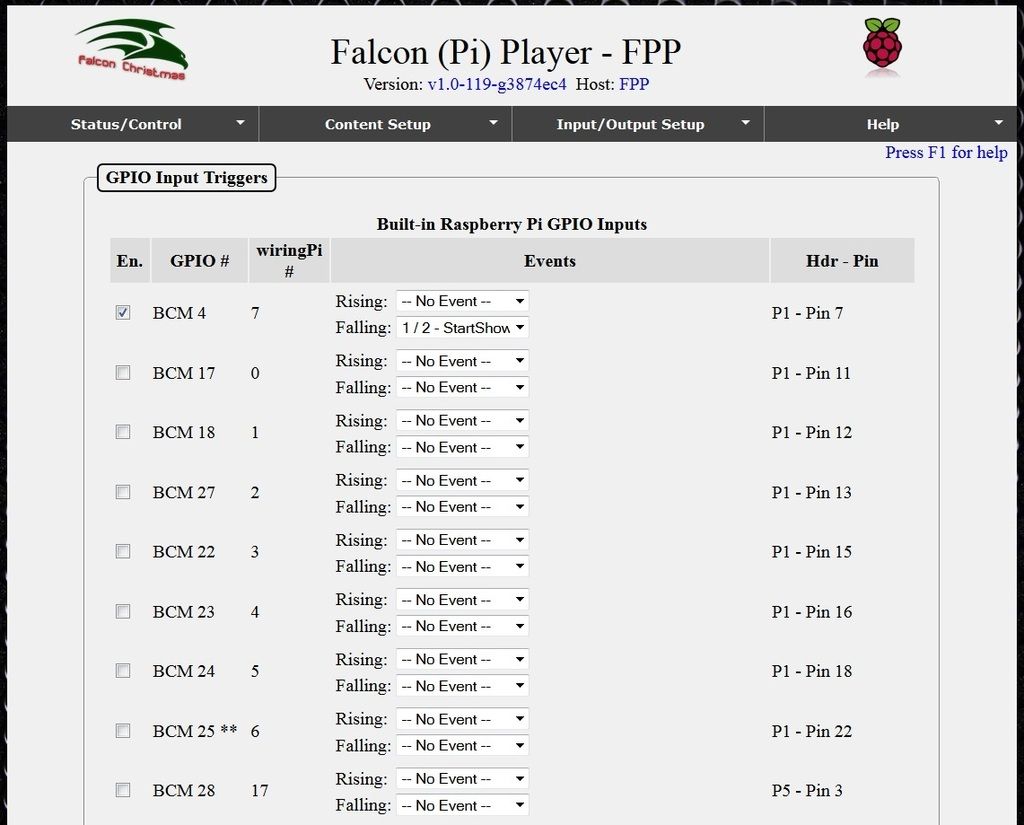The image size is (1024, 825).
Task: Open the BCM 25 Rising event list
Action: 462,719
